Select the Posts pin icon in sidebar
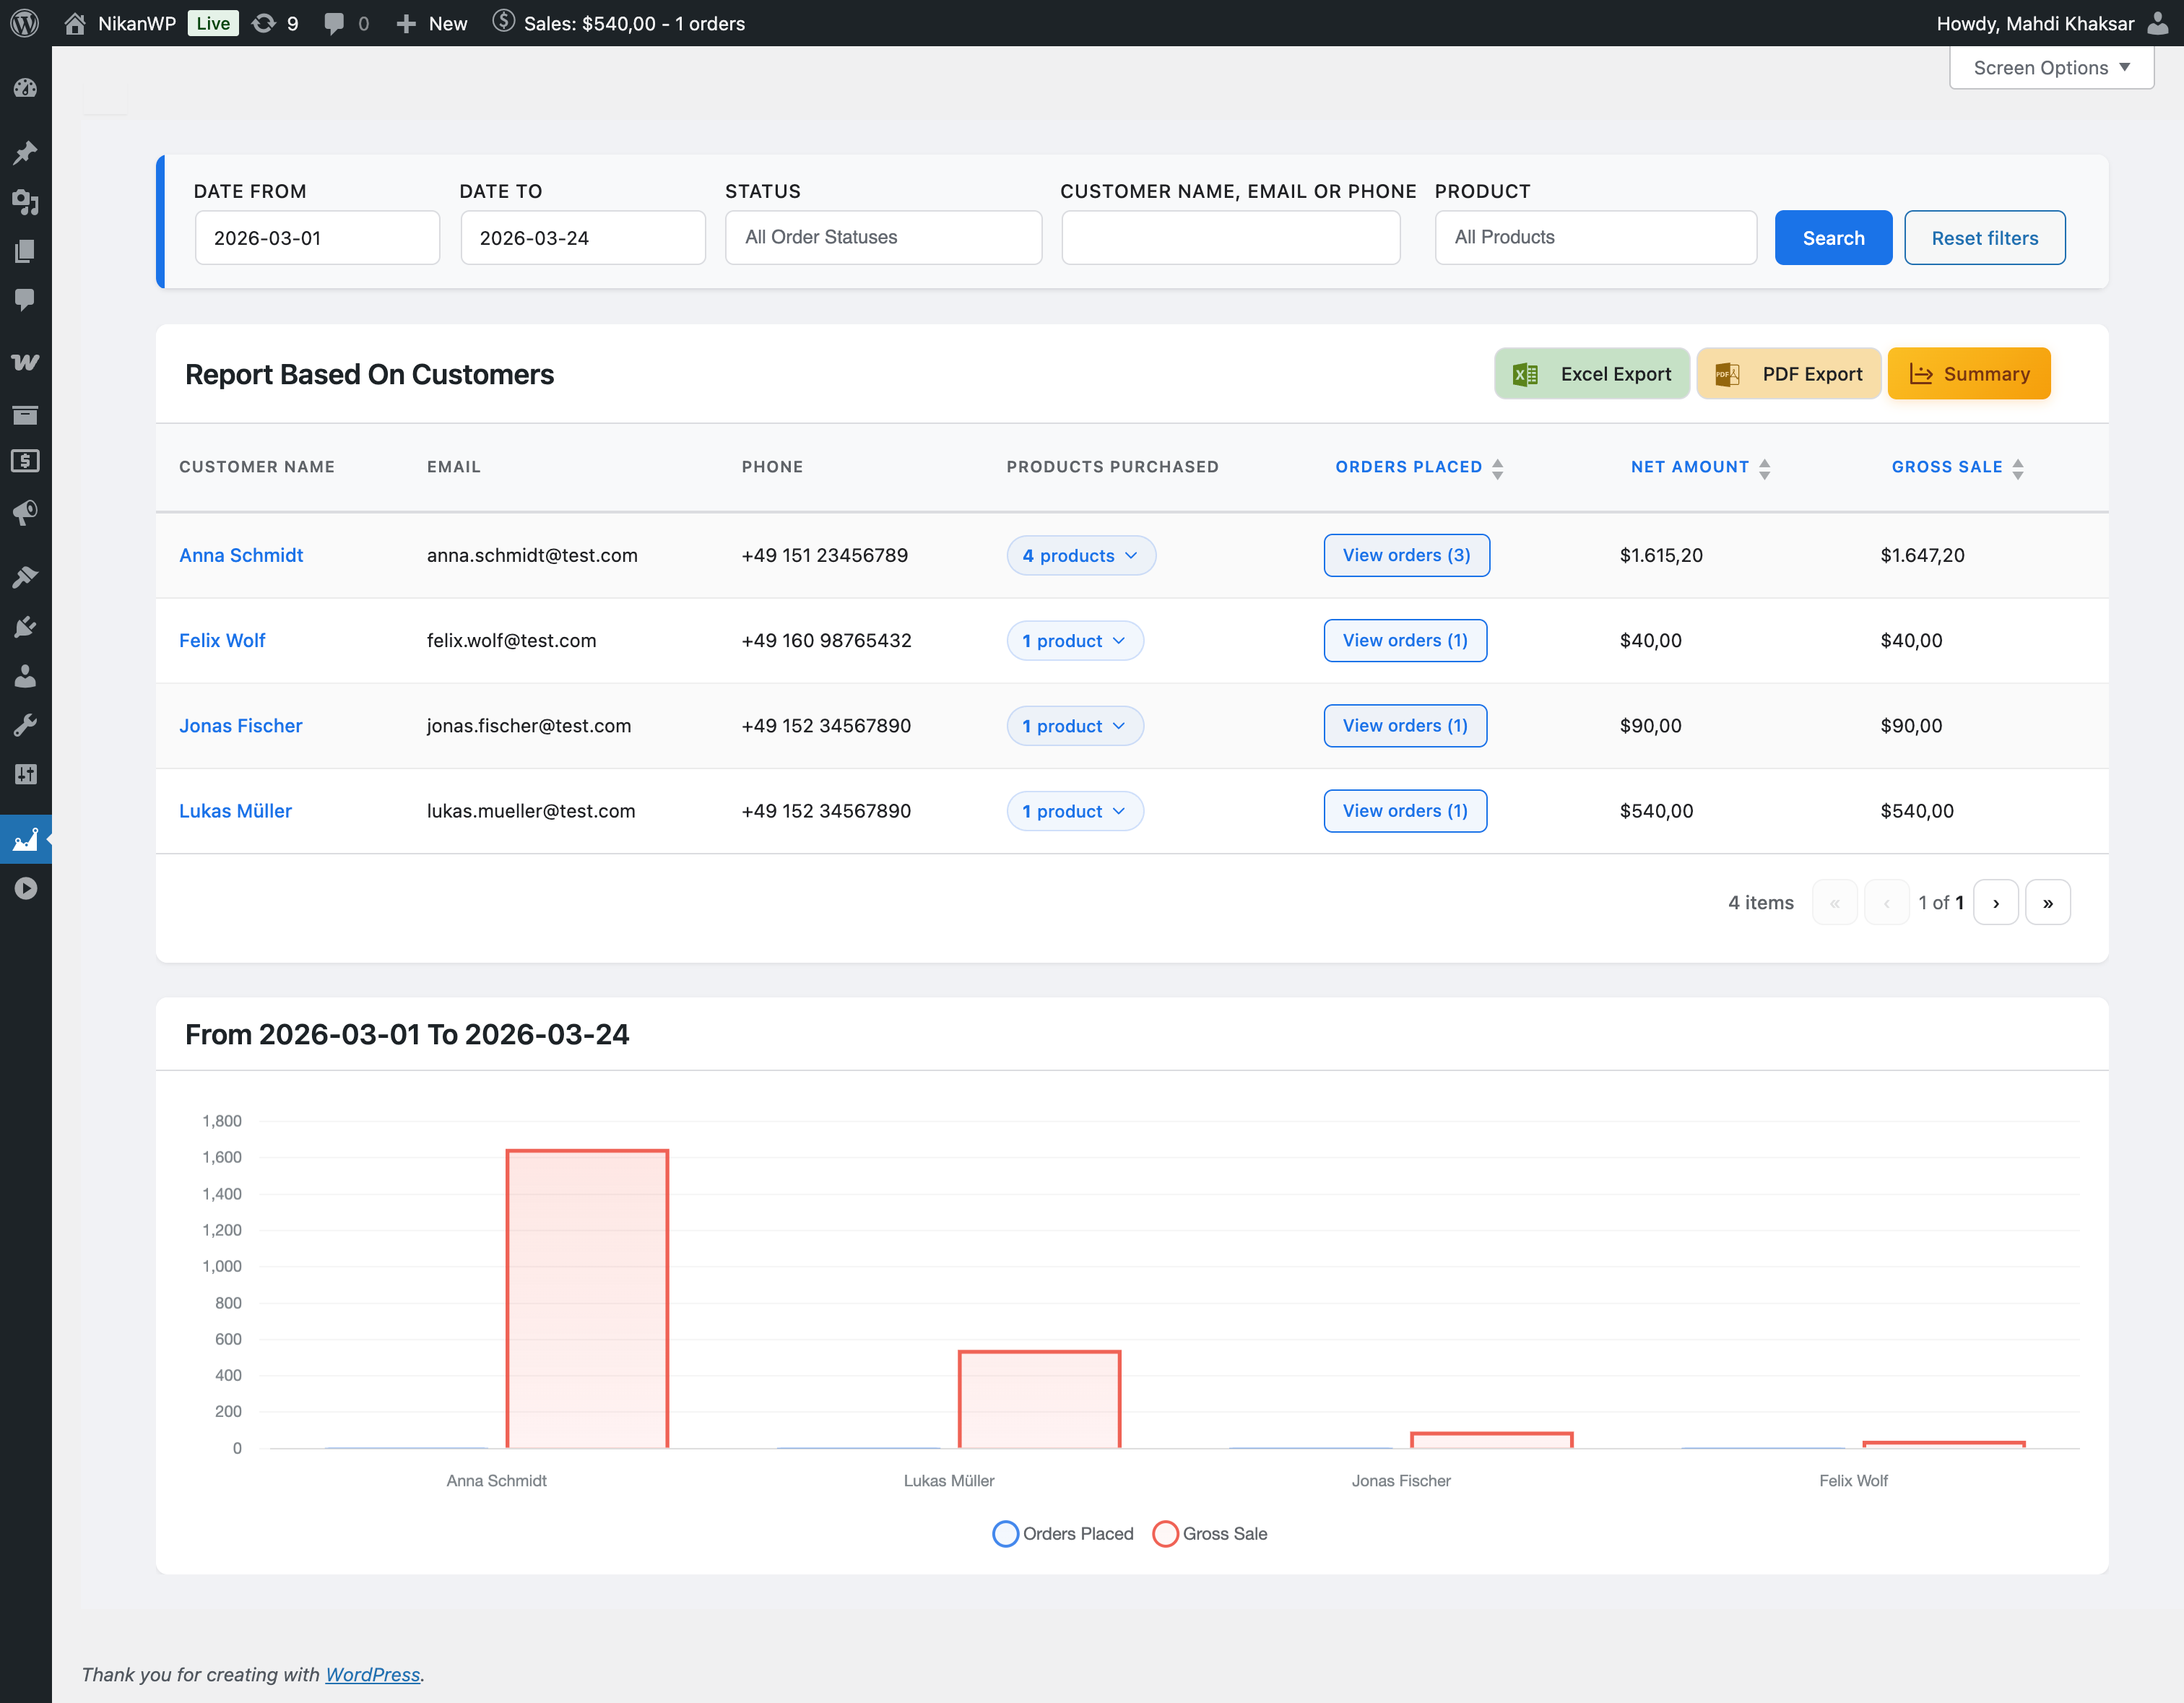This screenshot has width=2184, height=1703. click(25, 152)
